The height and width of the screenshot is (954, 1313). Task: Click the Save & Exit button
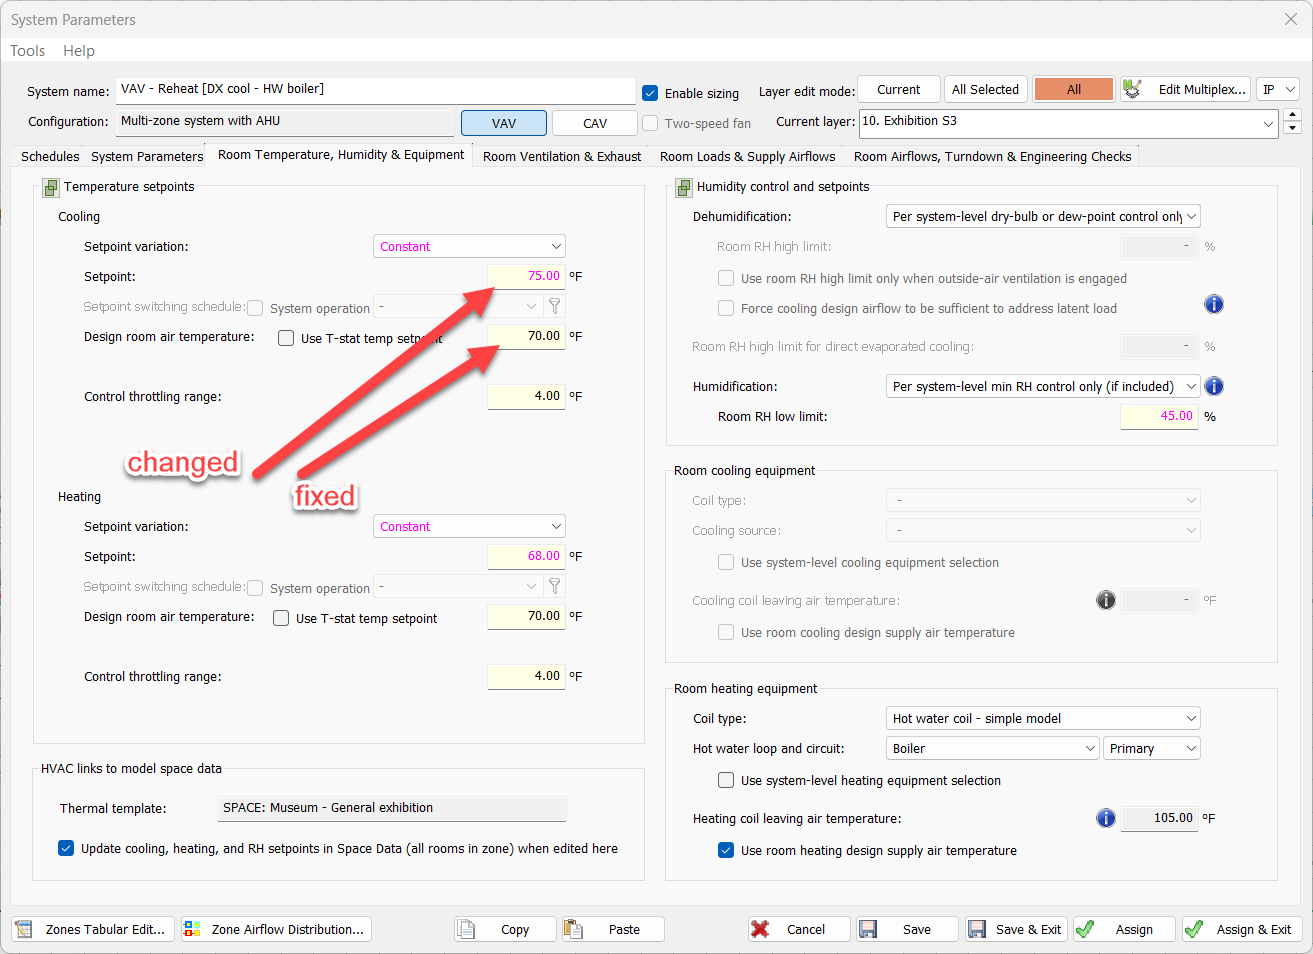click(x=1016, y=929)
